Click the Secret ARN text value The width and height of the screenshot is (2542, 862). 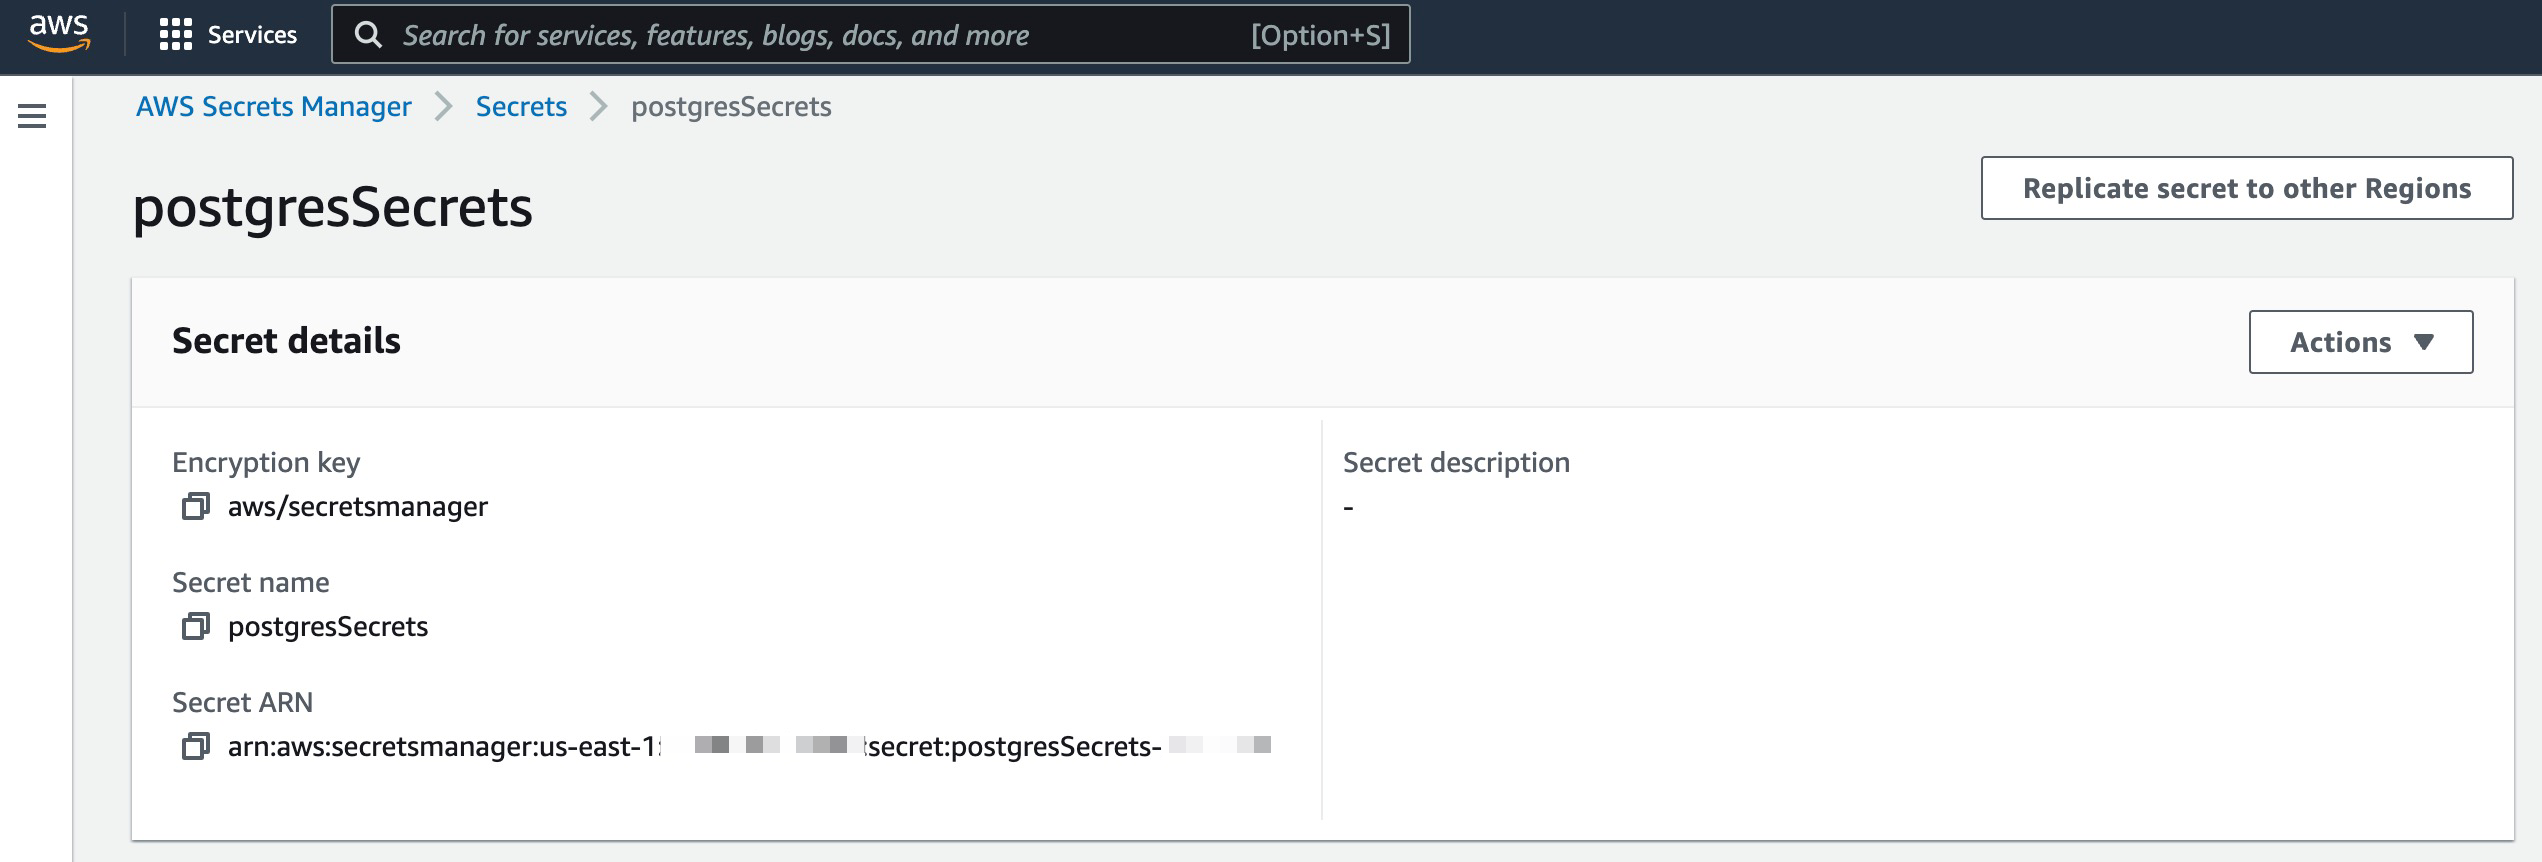(x=750, y=745)
